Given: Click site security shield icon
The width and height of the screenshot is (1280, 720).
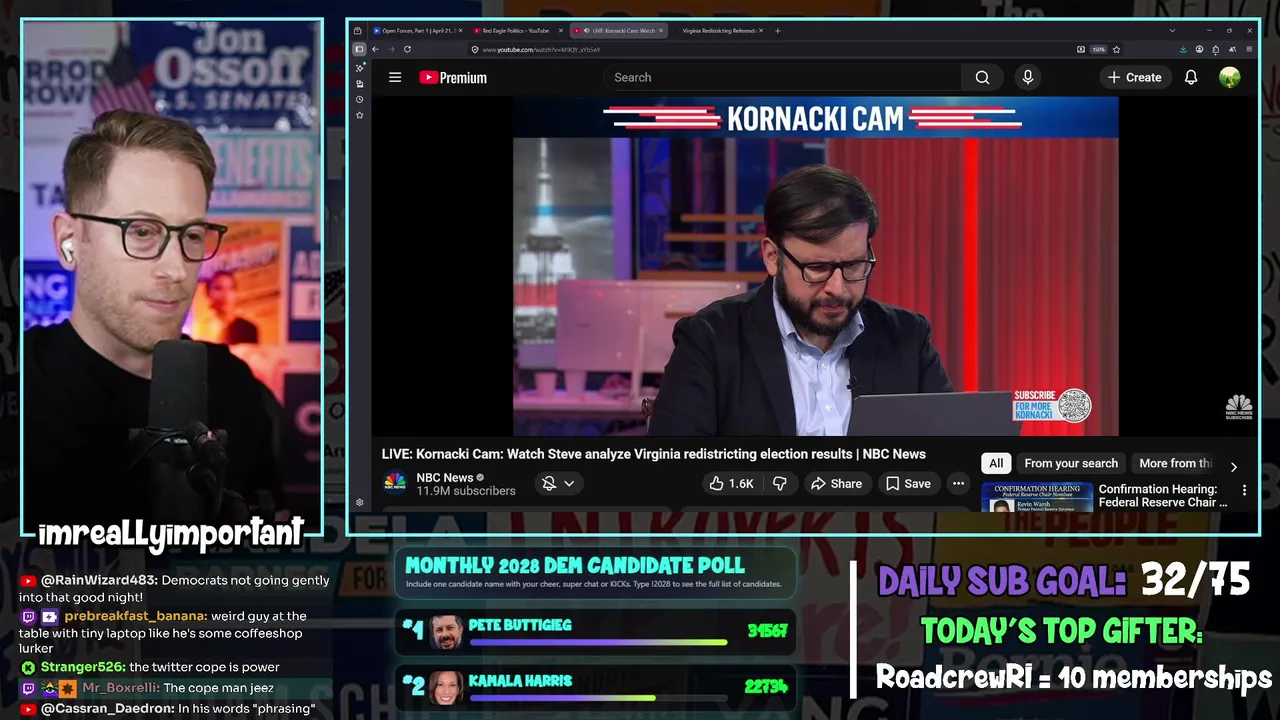Looking at the screenshot, I should click(475, 49).
